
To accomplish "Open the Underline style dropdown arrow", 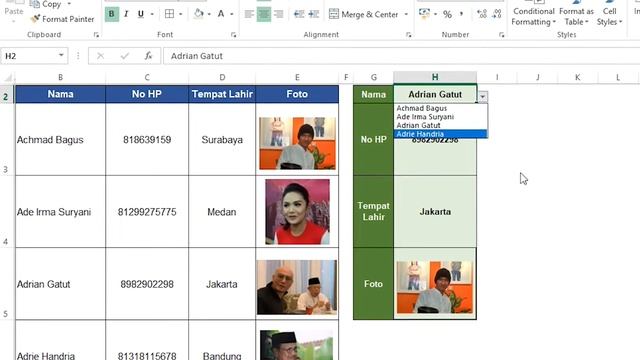I will tap(152, 14).
